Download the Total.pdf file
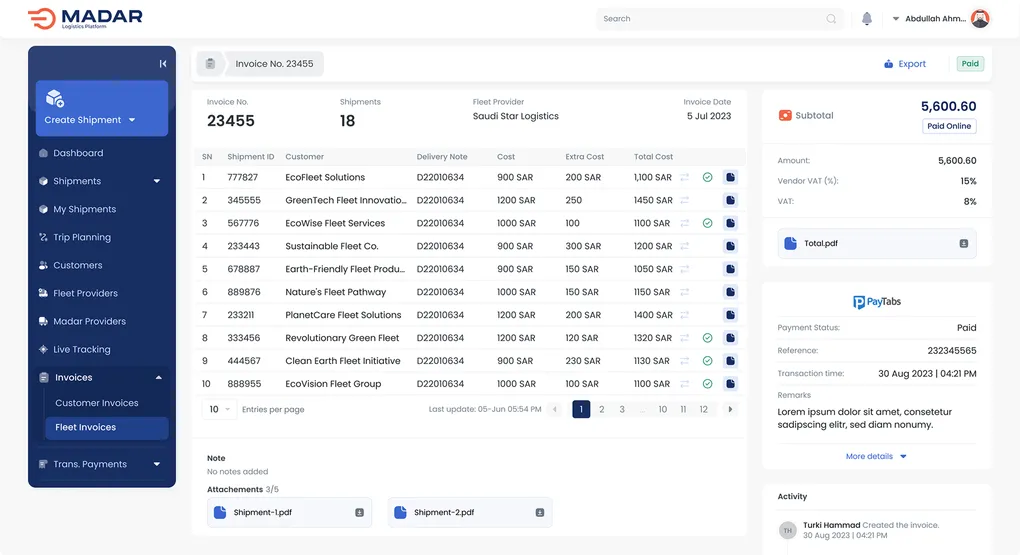Image resolution: width=1020 pixels, height=555 pixels. (x=964, y=244)
